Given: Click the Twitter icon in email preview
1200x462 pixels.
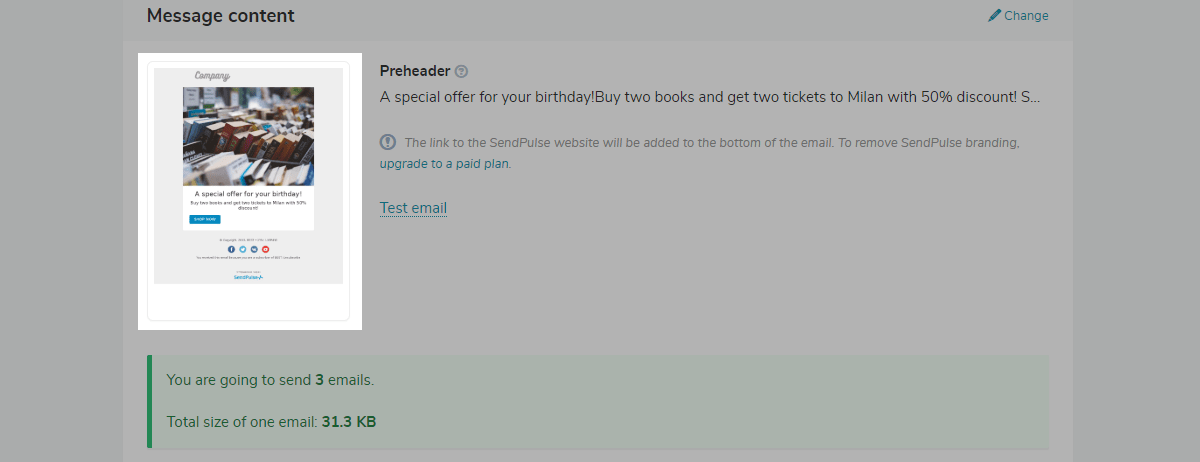Looking at the screenshot, I should pos(243,249).
